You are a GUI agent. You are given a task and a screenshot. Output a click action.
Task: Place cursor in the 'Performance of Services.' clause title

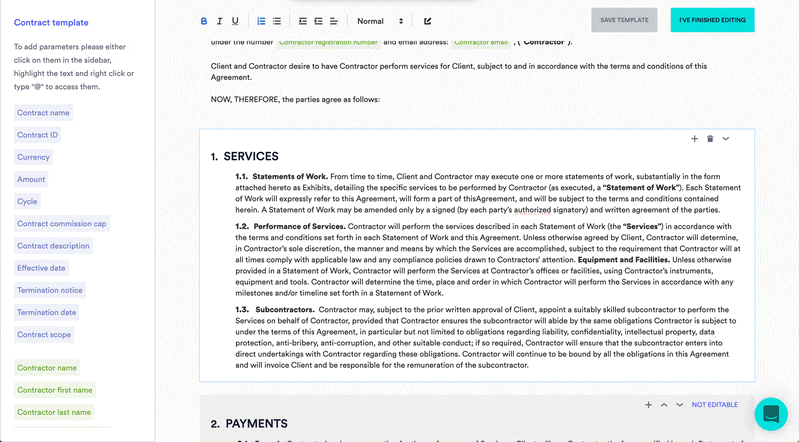(x=300, y=226)
